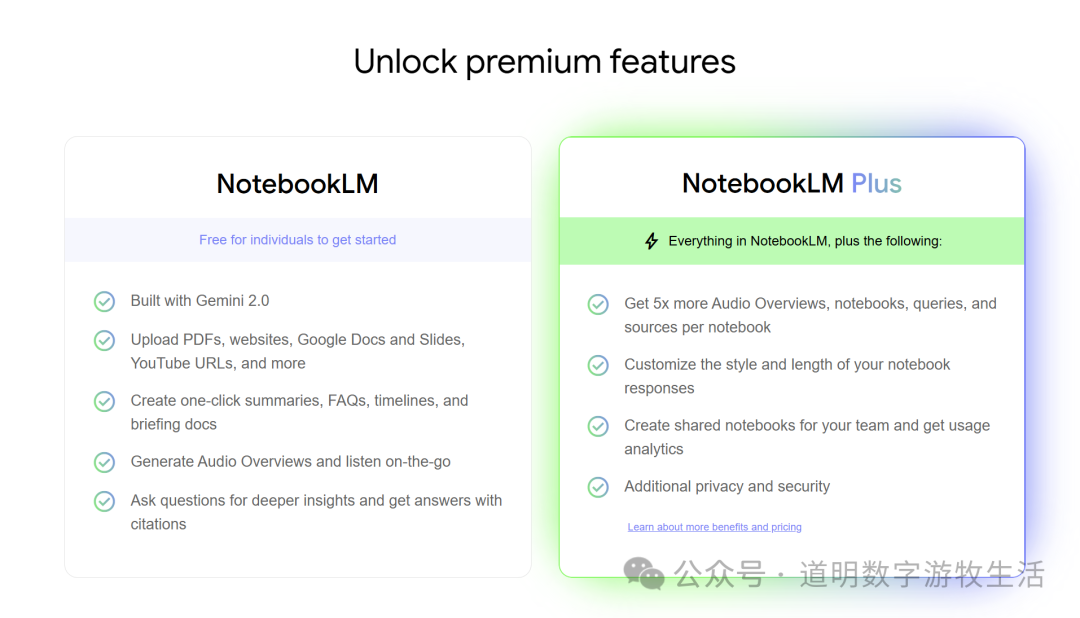Click the checkmark next to Customize style and length
Screen dimensions: 1080x618
click(598, 365)
